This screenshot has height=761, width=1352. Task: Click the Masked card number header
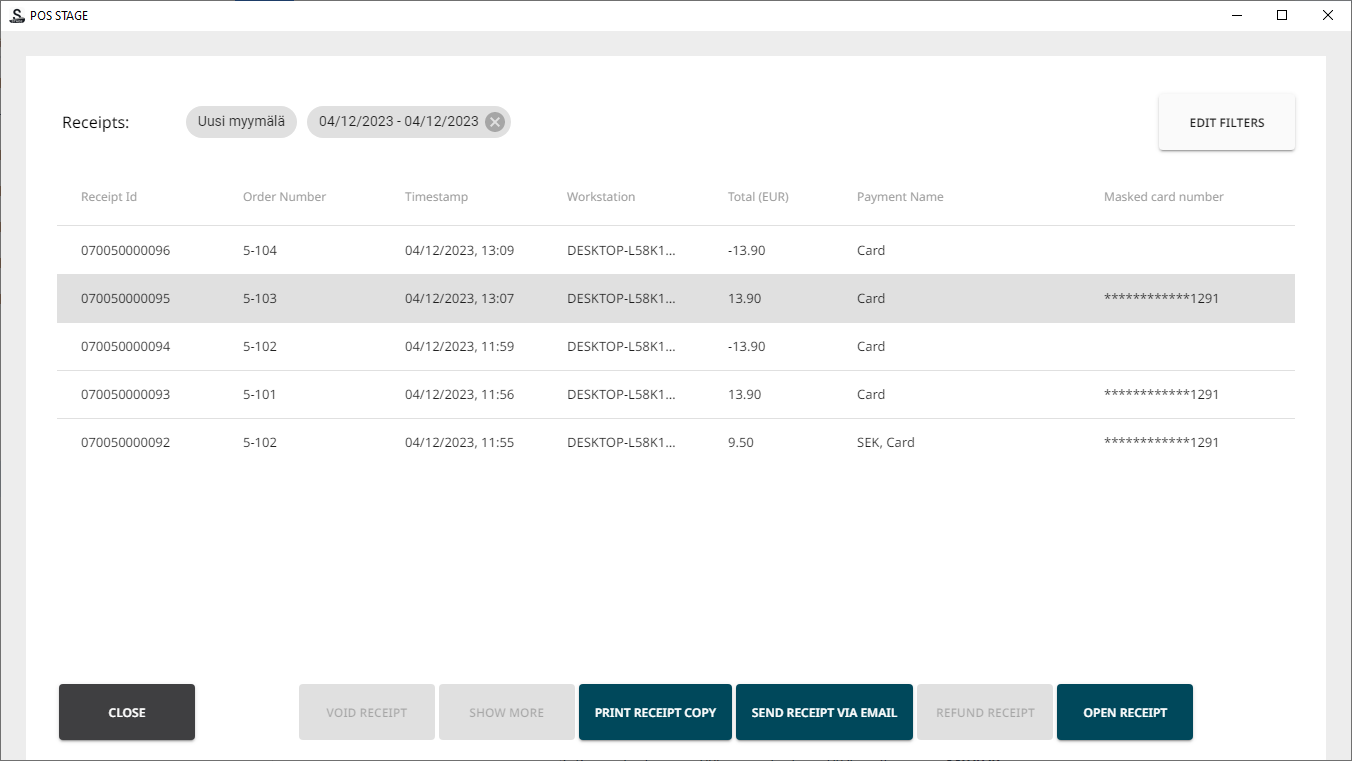click(x=1163, y=197)
